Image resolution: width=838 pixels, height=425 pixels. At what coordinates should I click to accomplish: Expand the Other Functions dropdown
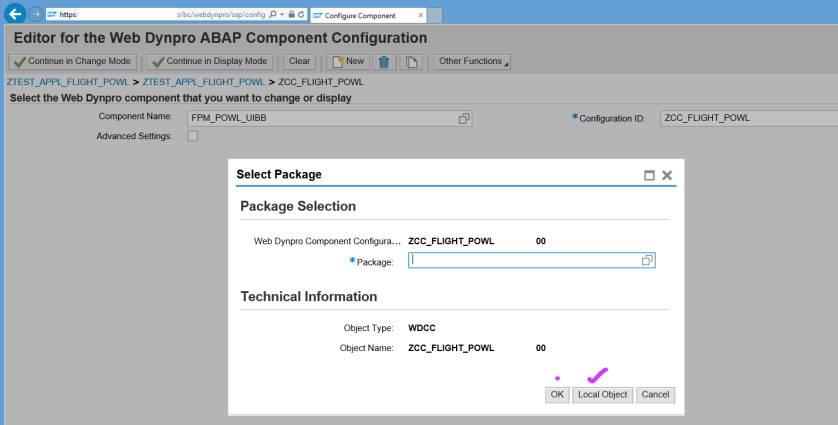(472, 62)
